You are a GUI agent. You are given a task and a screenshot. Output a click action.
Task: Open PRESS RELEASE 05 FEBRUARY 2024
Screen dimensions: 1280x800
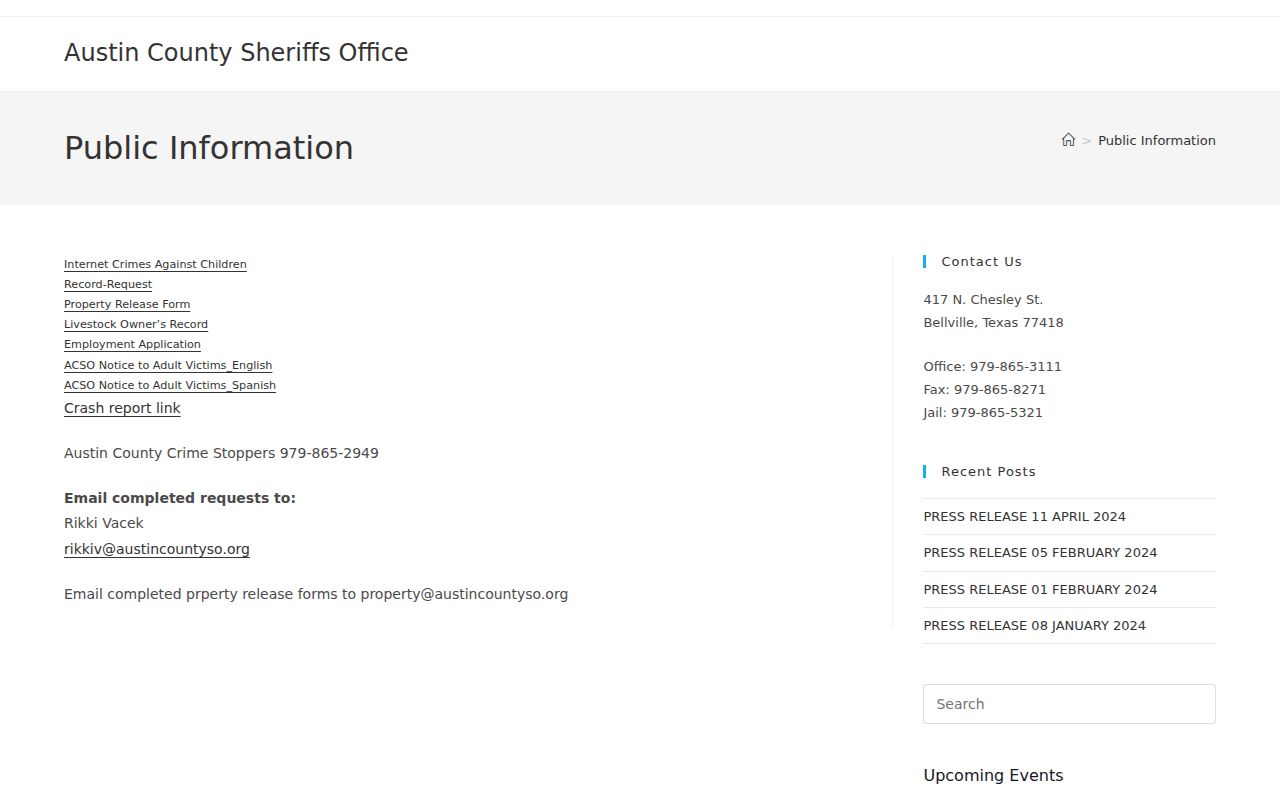1040,553
